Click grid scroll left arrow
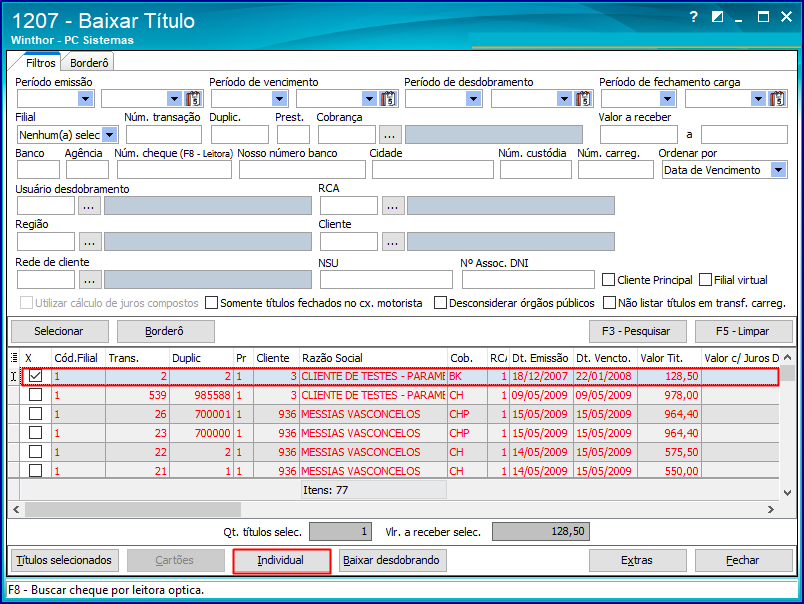804x604 pixels. coord(16,510)
